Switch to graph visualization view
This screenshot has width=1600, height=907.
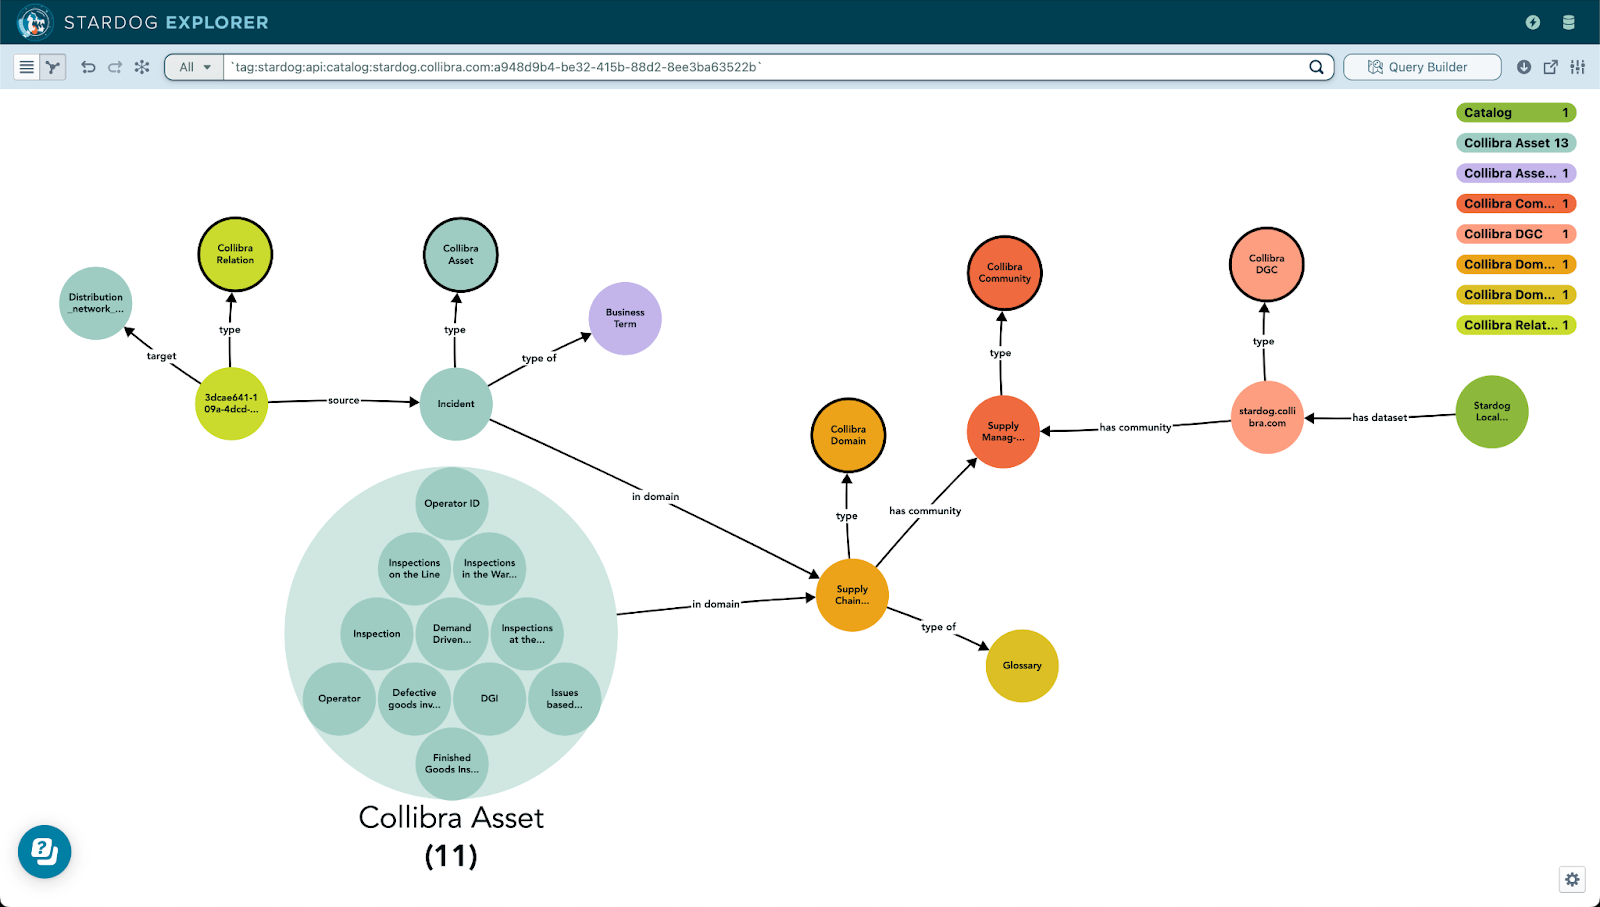(53, 67)
